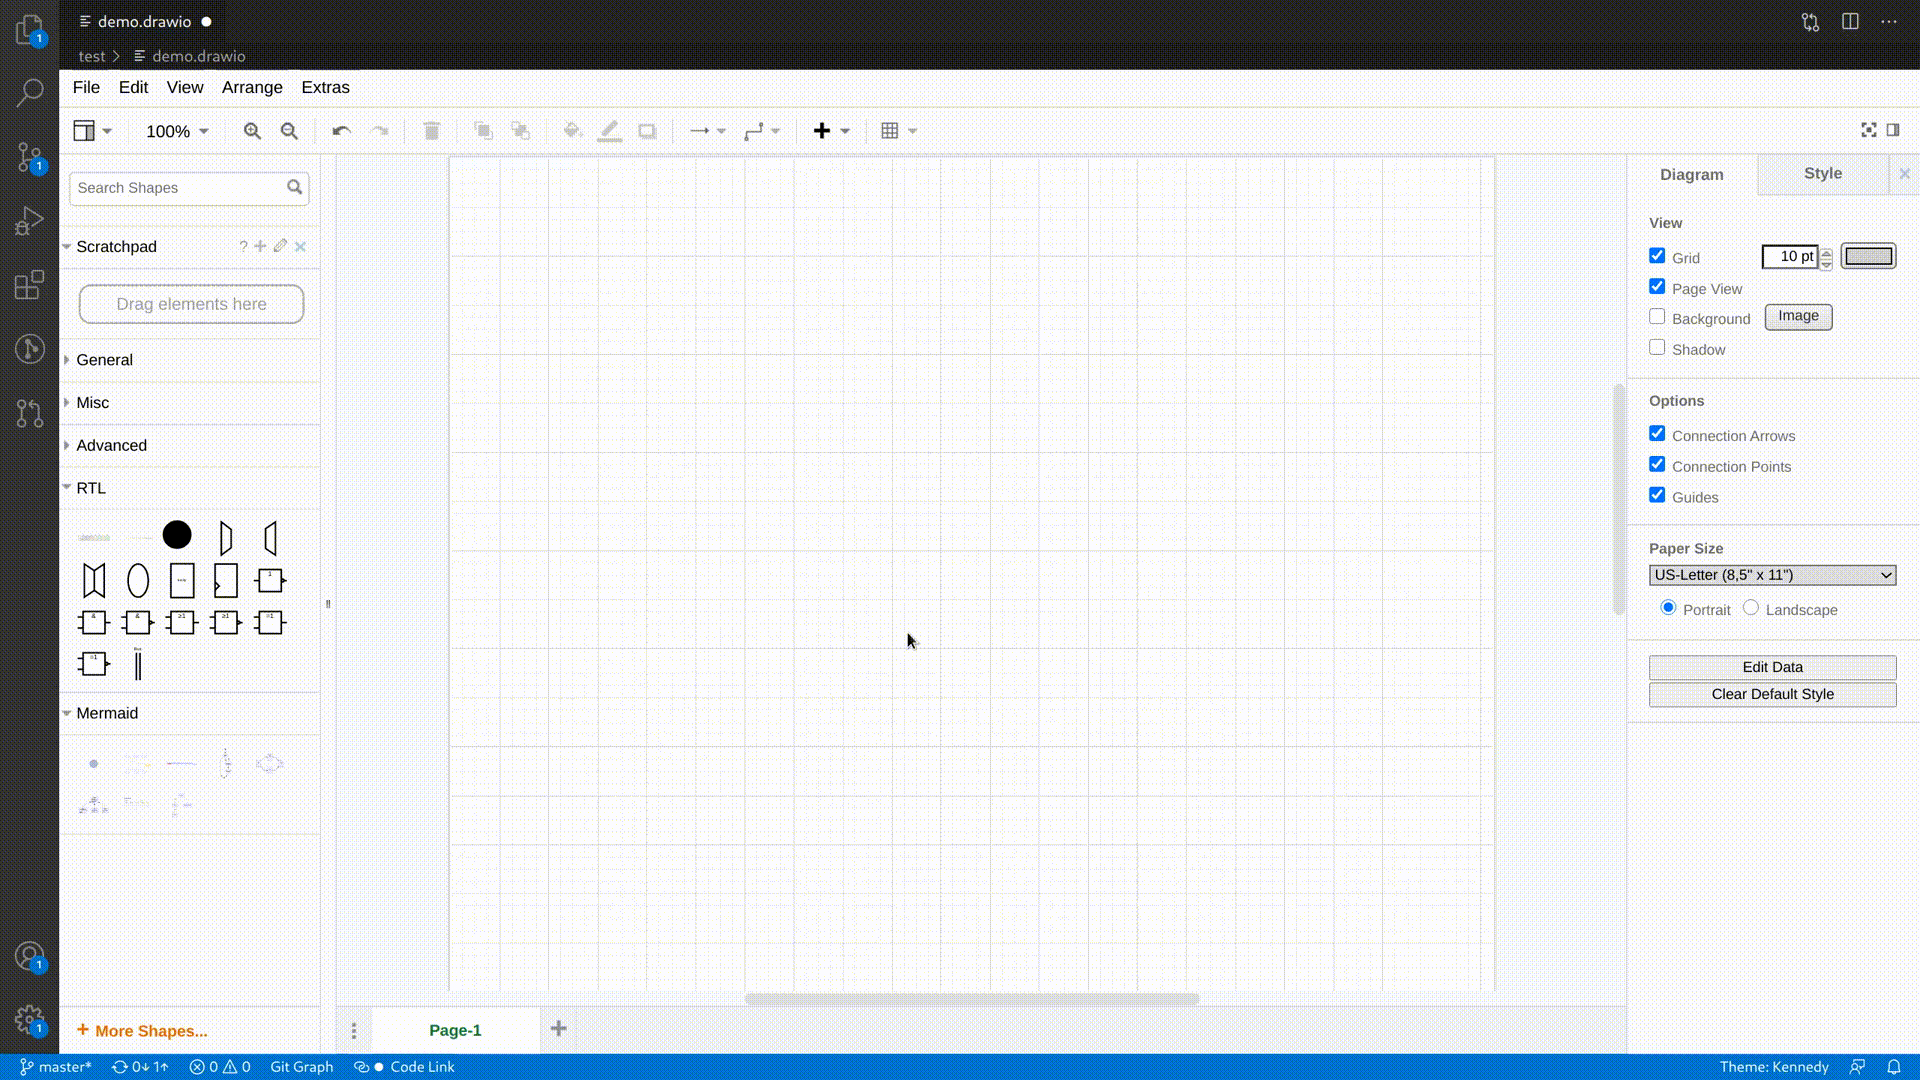Select the zoom-in tool
1920x1080 pixels.
pyautogui.click(x=252, y=131)
